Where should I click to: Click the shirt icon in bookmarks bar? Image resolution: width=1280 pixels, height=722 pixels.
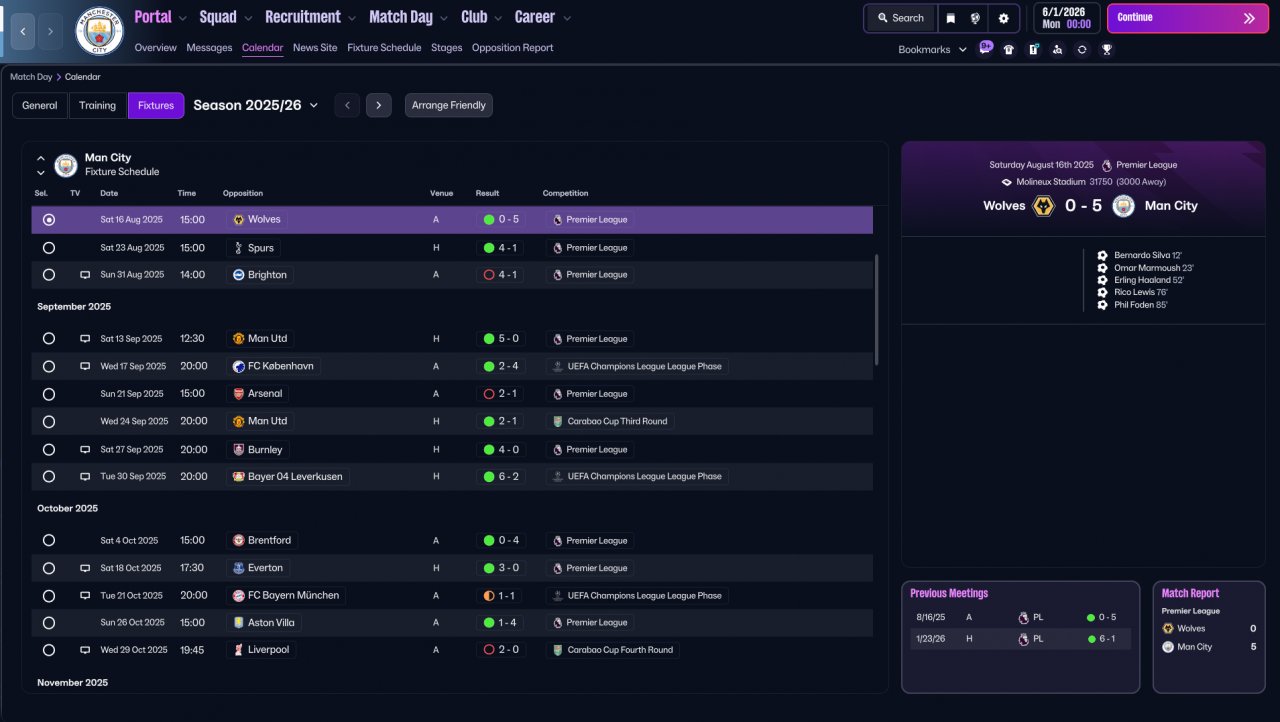1008,49
